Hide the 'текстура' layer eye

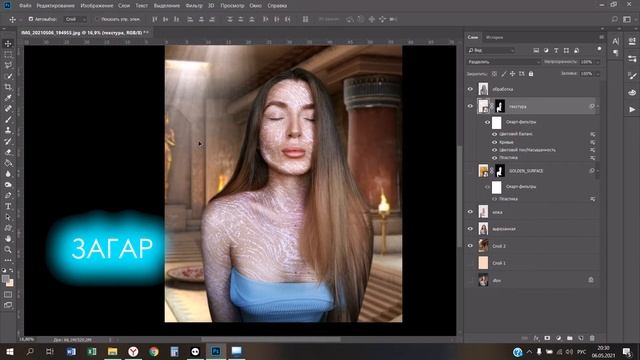pos(470,106)
